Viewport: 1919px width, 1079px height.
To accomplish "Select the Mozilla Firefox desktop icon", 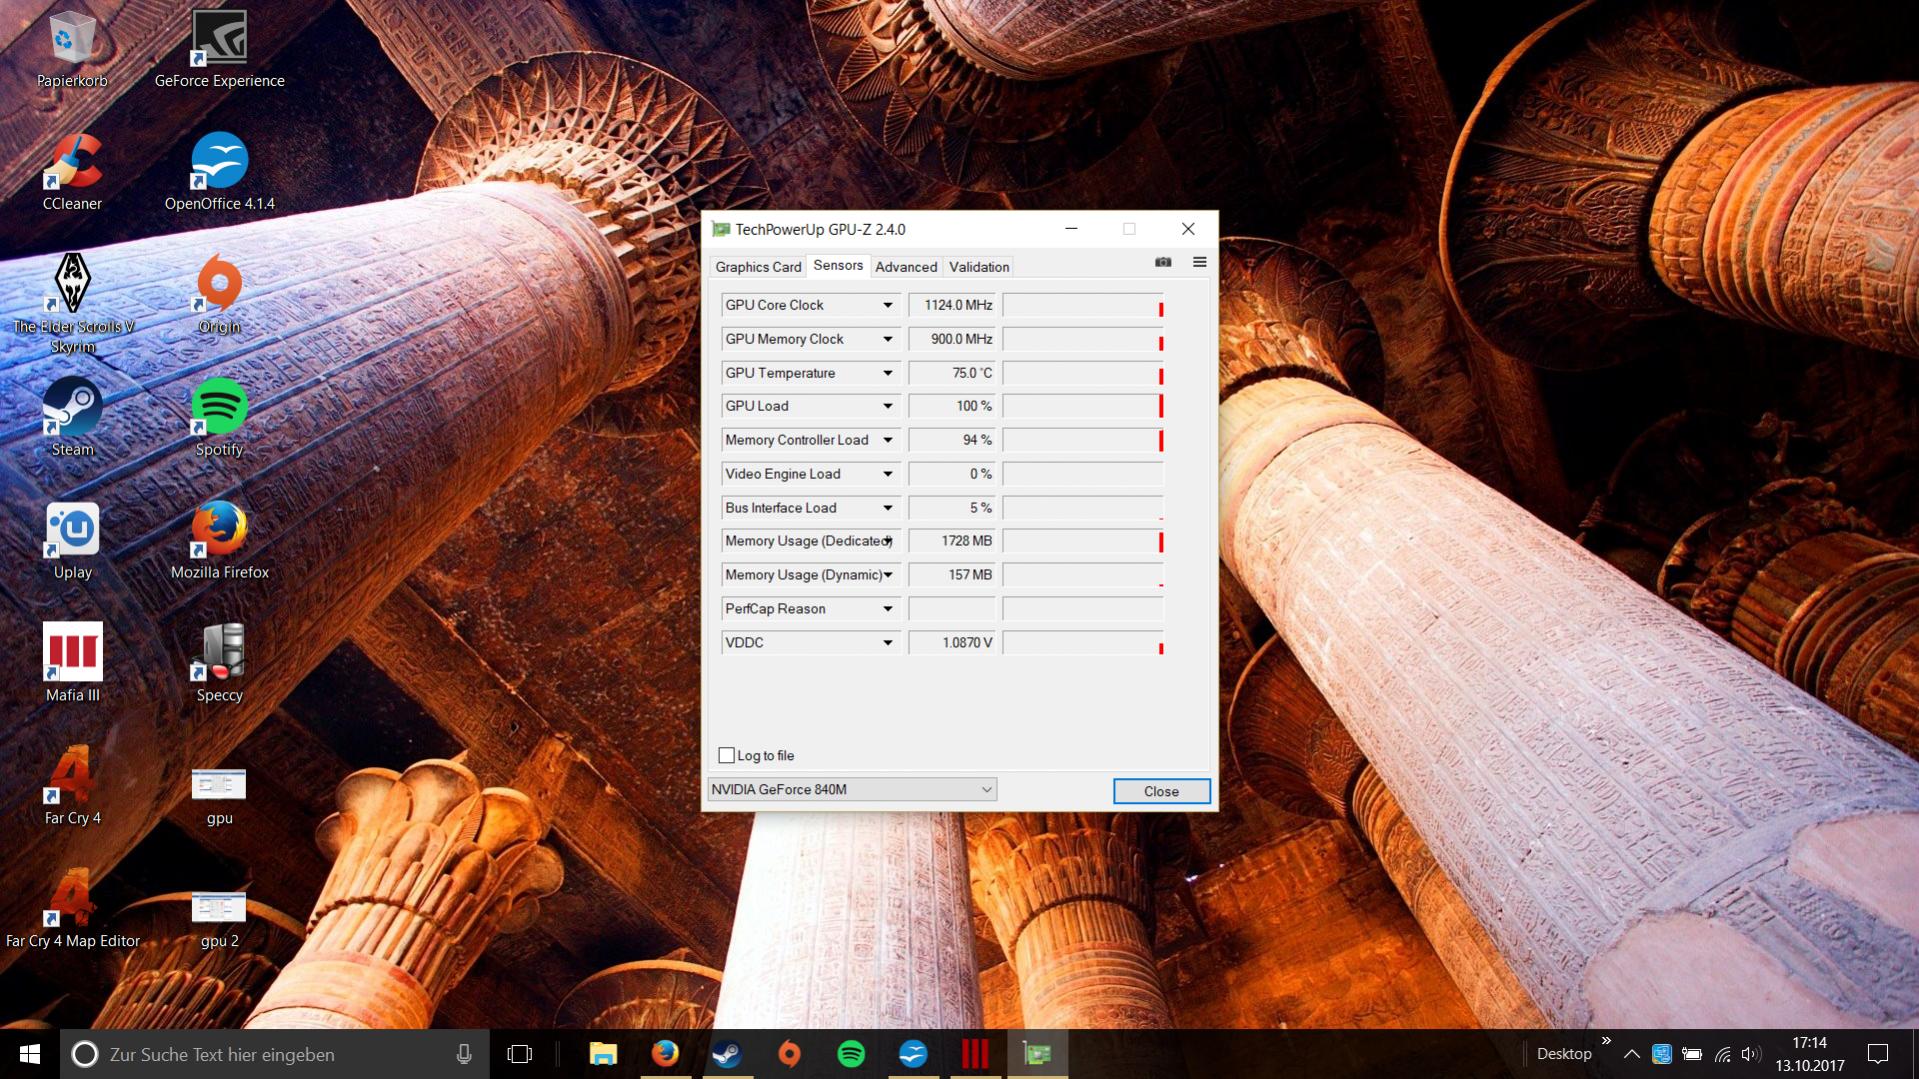I will click(x=219, y=540).
